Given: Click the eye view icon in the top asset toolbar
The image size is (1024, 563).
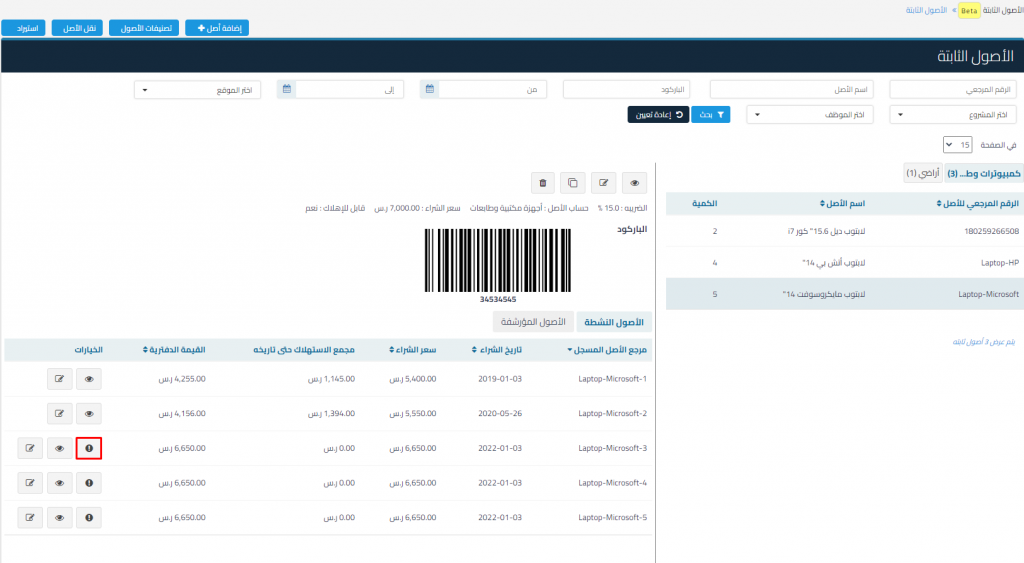Looking at the screenshot, I should click(x=634, y=182).
